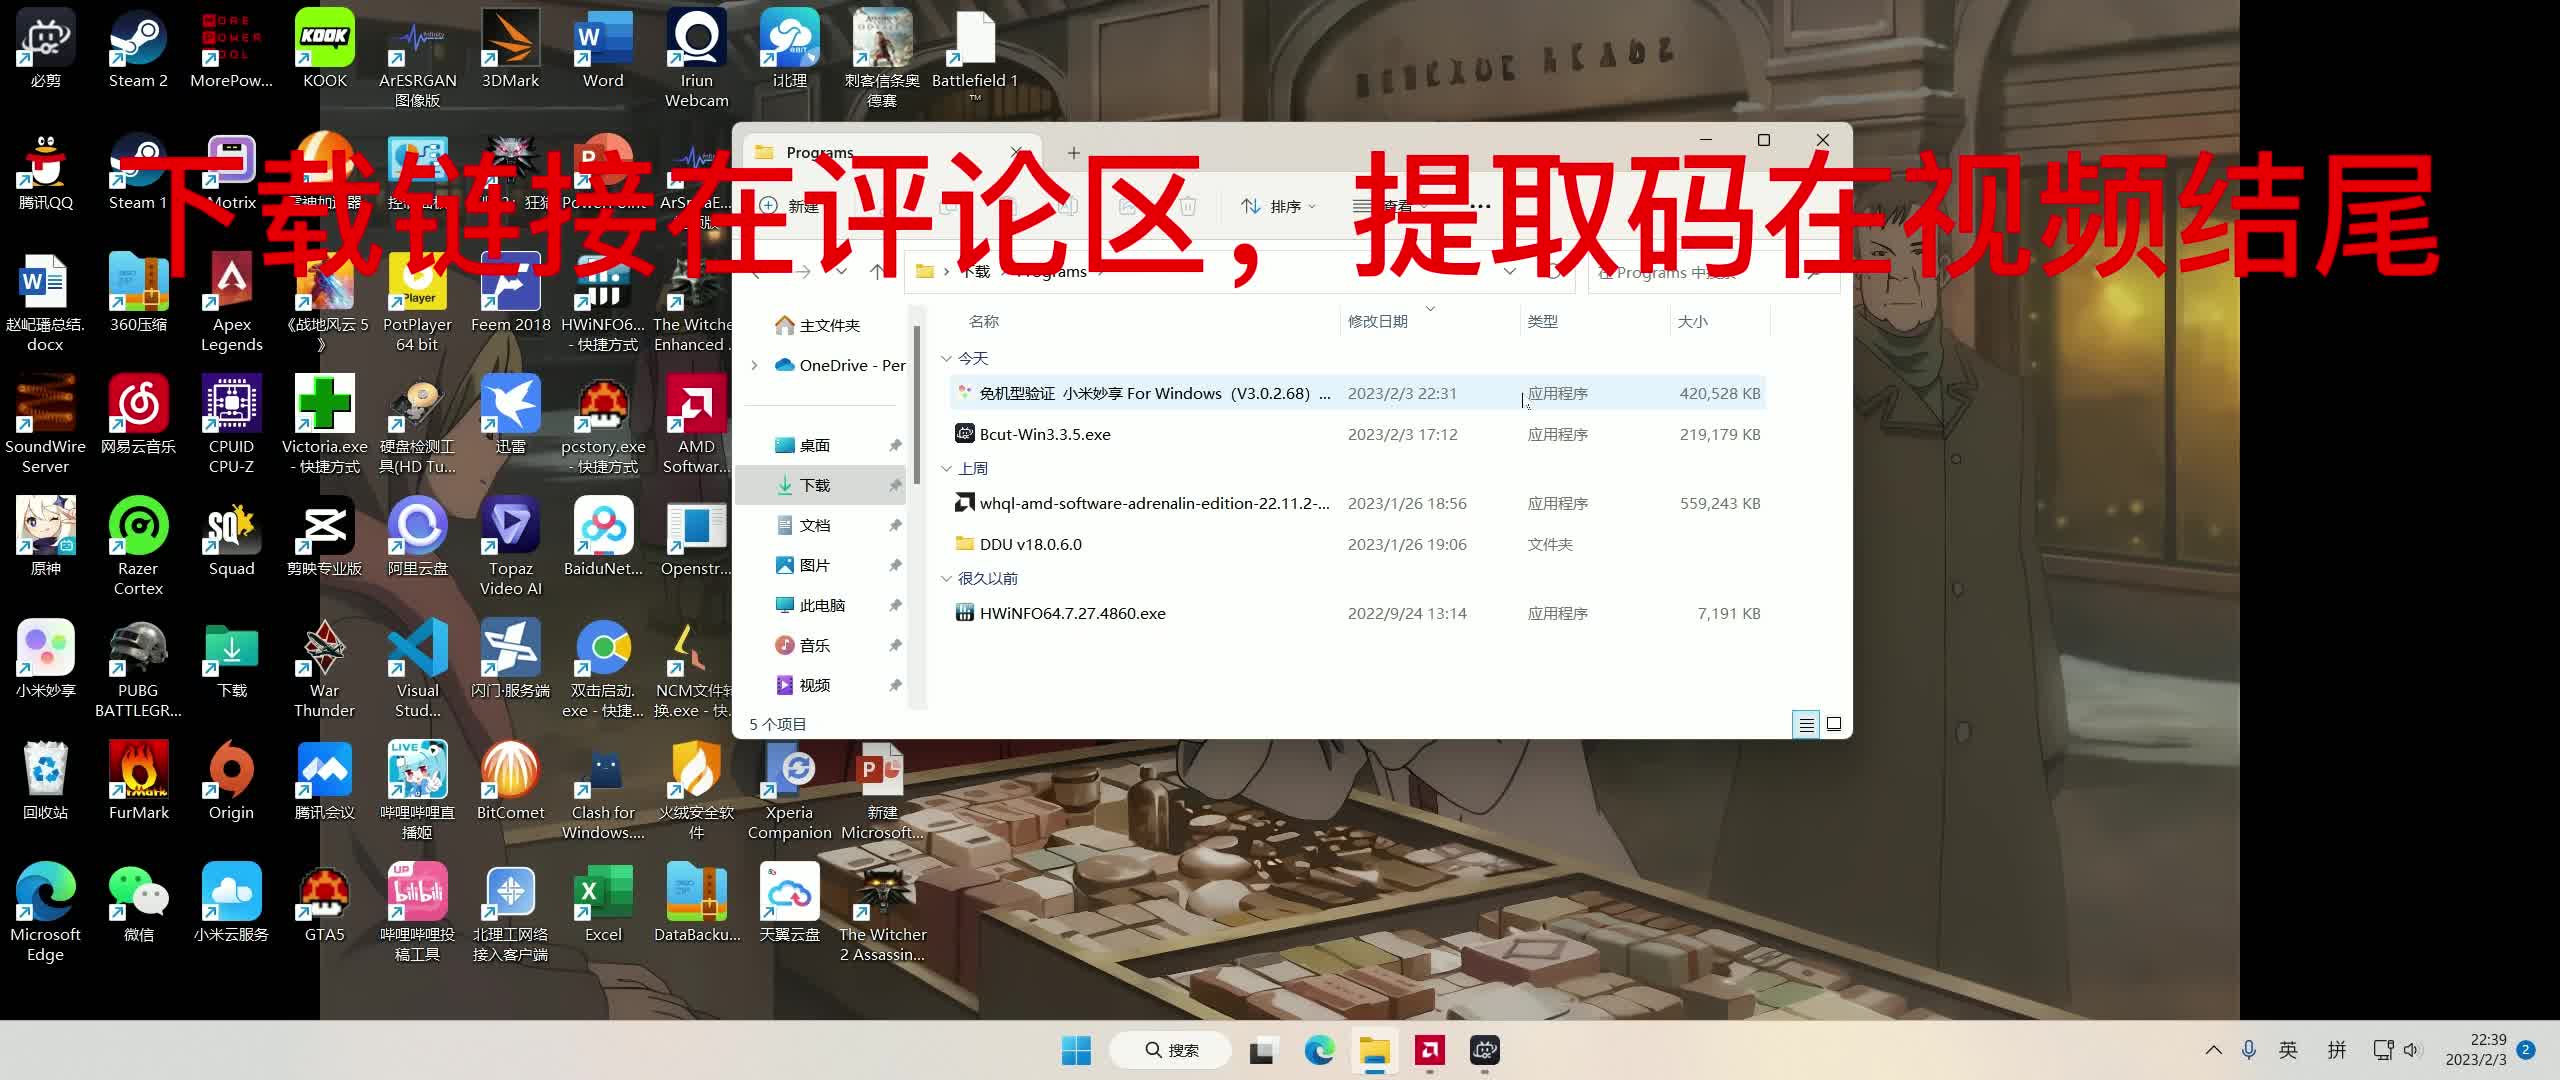
Task: Switch to details view layout
Action: click(x=1806, y=724)
